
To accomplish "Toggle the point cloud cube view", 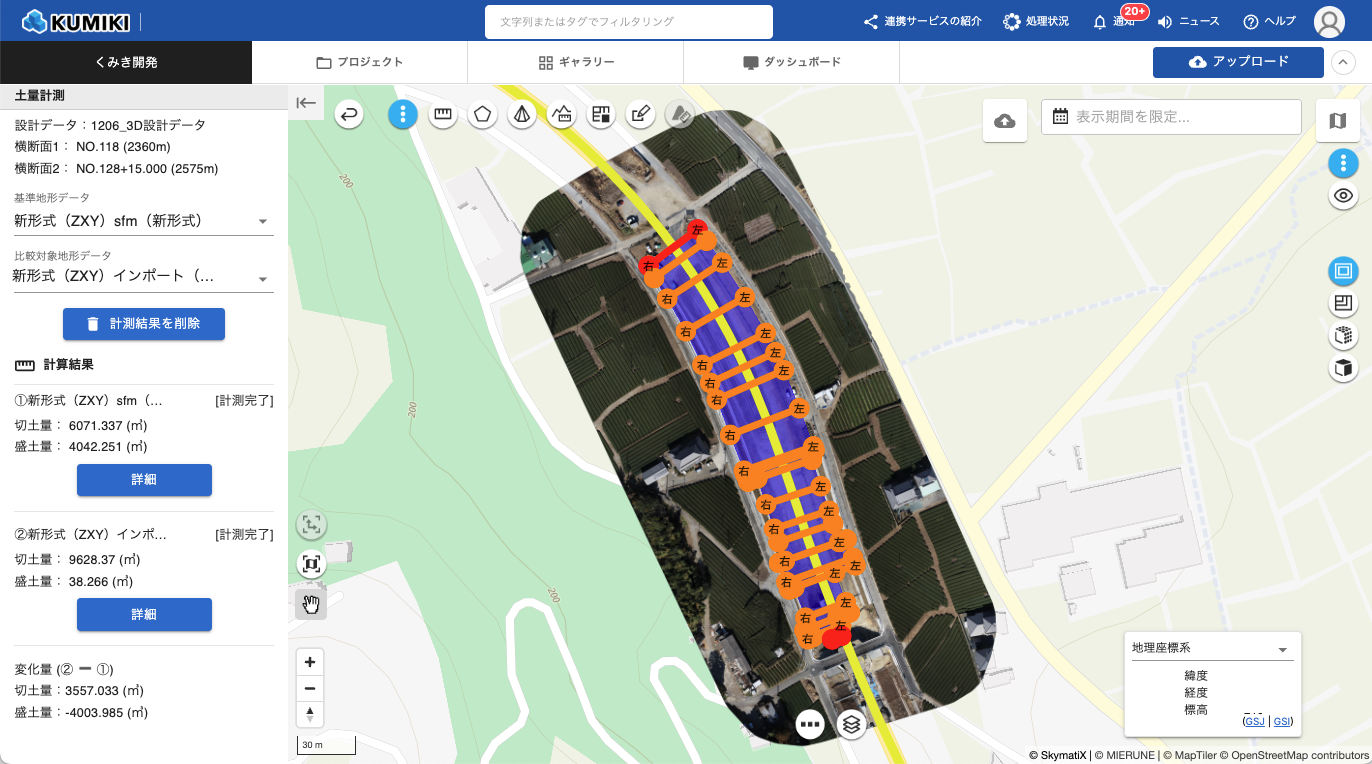I will pyautogui.click(x=1343, y=336).
